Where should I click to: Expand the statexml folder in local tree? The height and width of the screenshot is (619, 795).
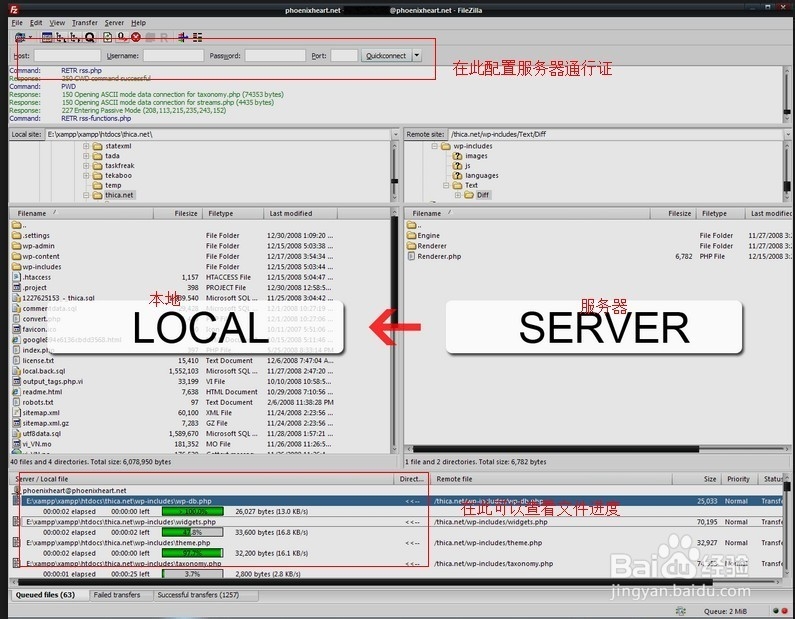86,146
